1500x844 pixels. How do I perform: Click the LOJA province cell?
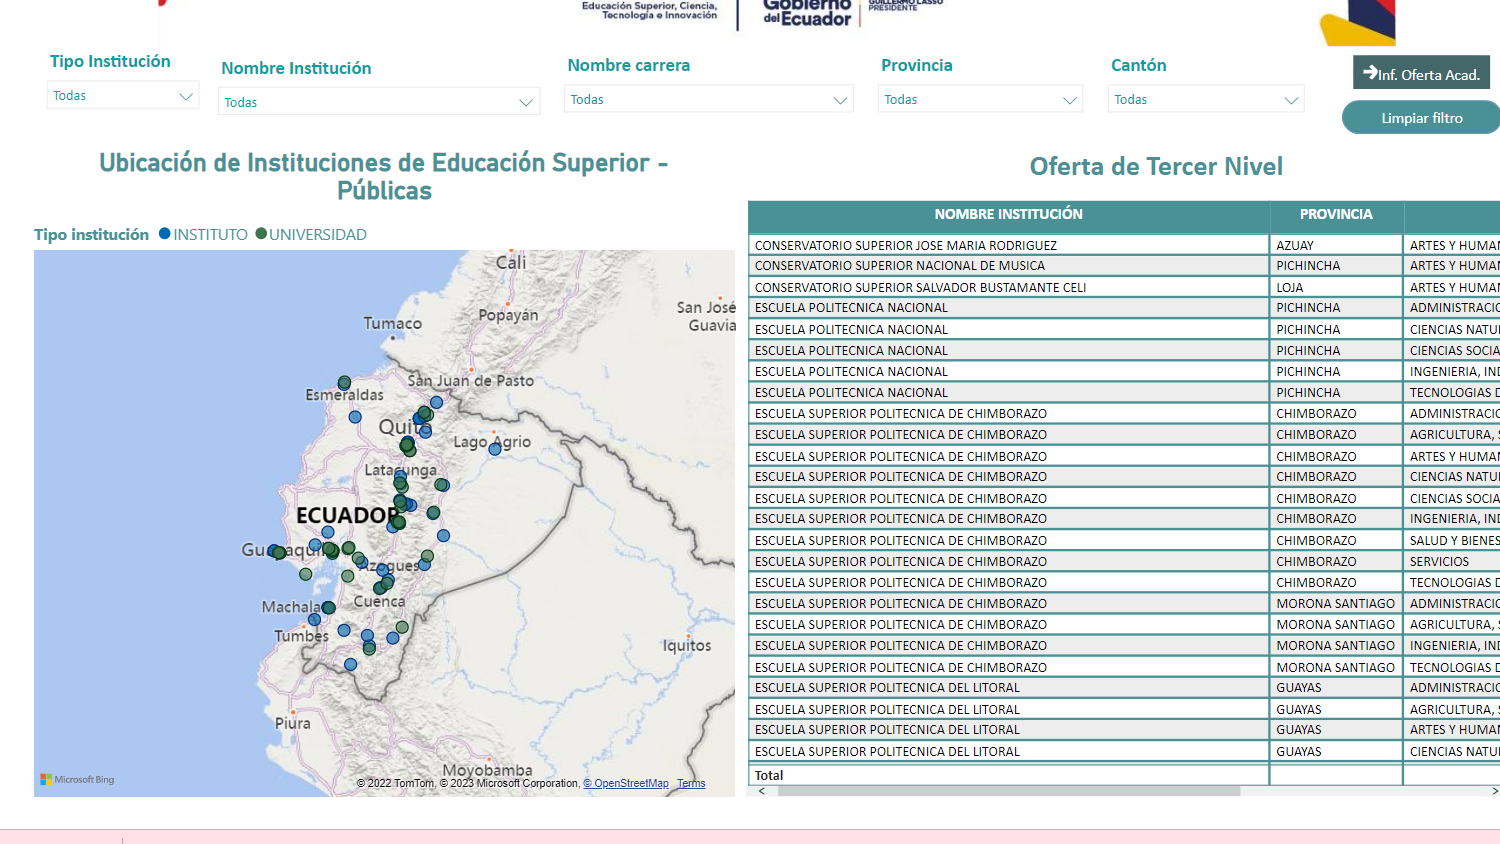1336,287
